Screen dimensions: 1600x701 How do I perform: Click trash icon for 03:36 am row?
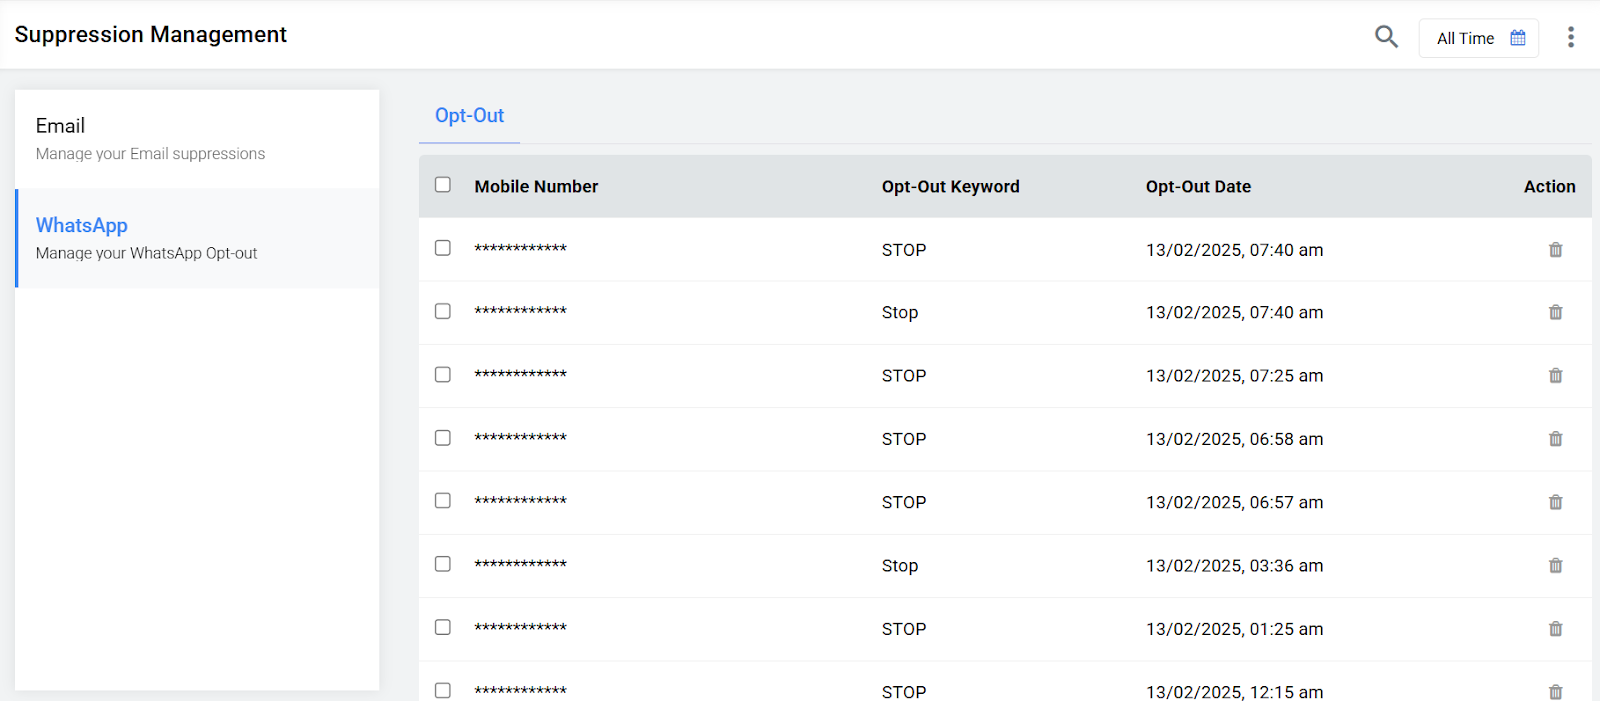[1556, 566]
